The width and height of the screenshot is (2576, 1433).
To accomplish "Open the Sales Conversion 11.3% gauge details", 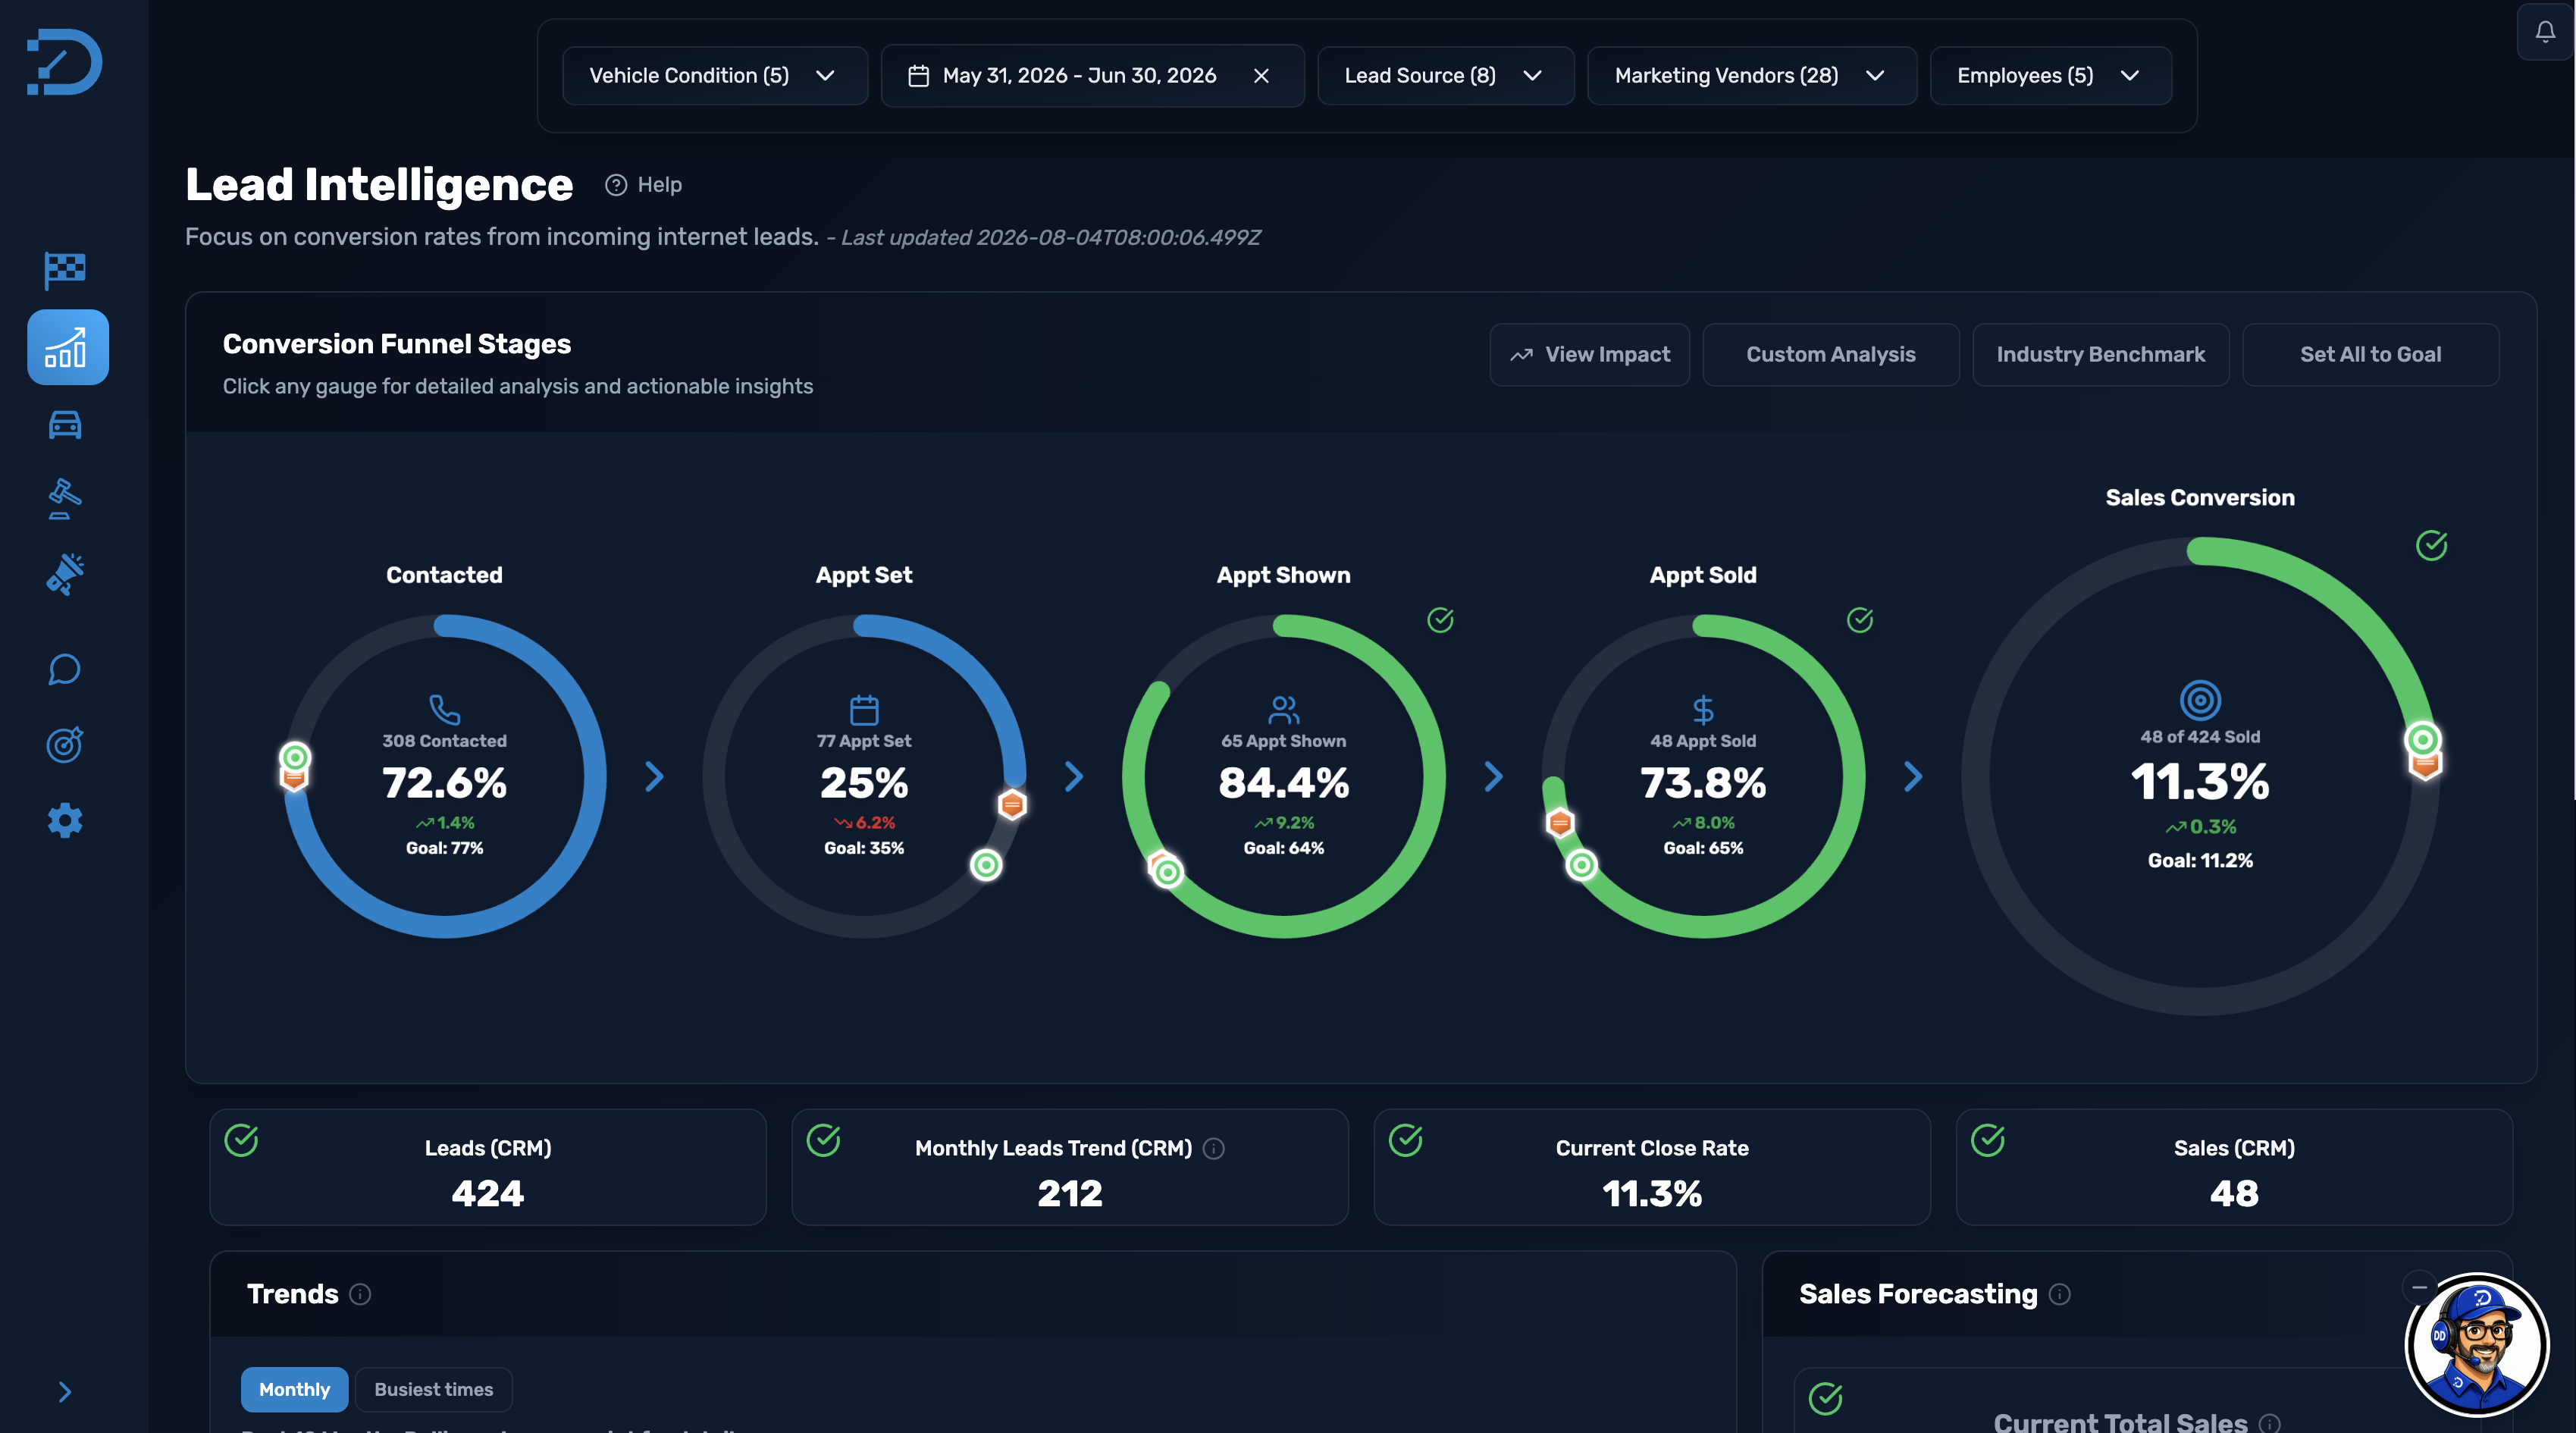I will pyautogui.click(x=2200, y=776).
